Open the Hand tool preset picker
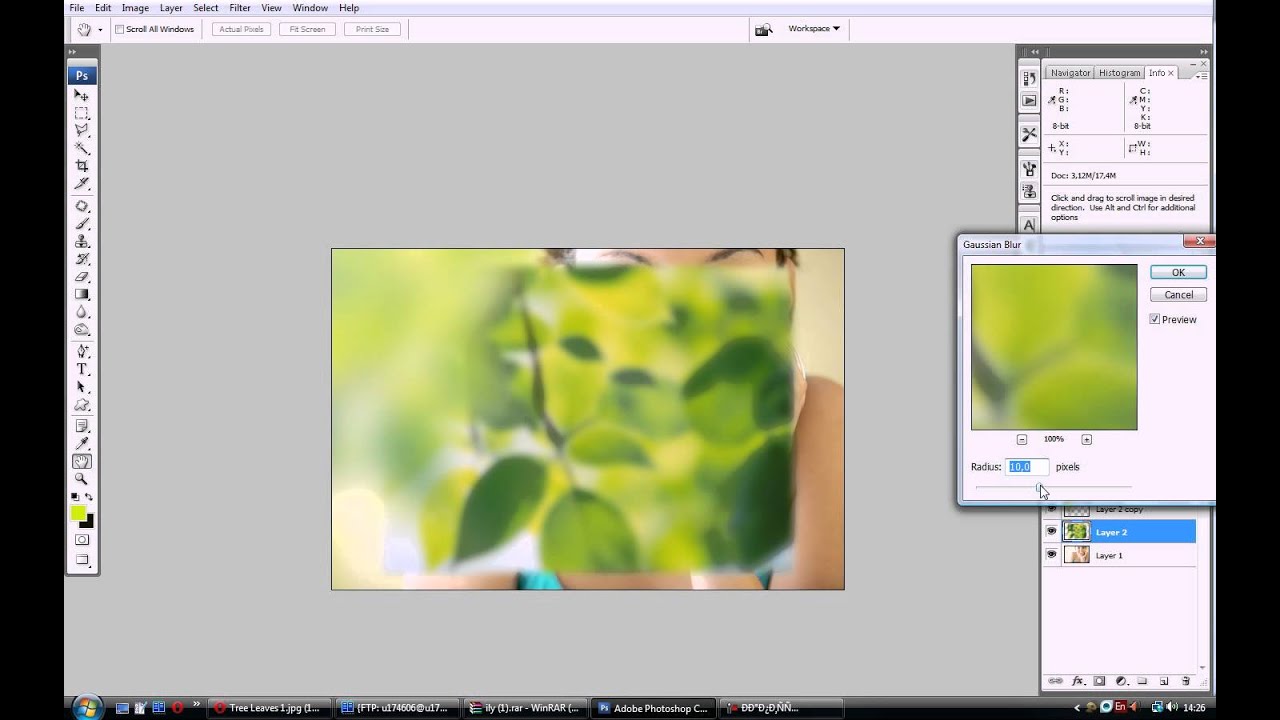This screenshot has height=720, width=1280. (x=100, y=29)
